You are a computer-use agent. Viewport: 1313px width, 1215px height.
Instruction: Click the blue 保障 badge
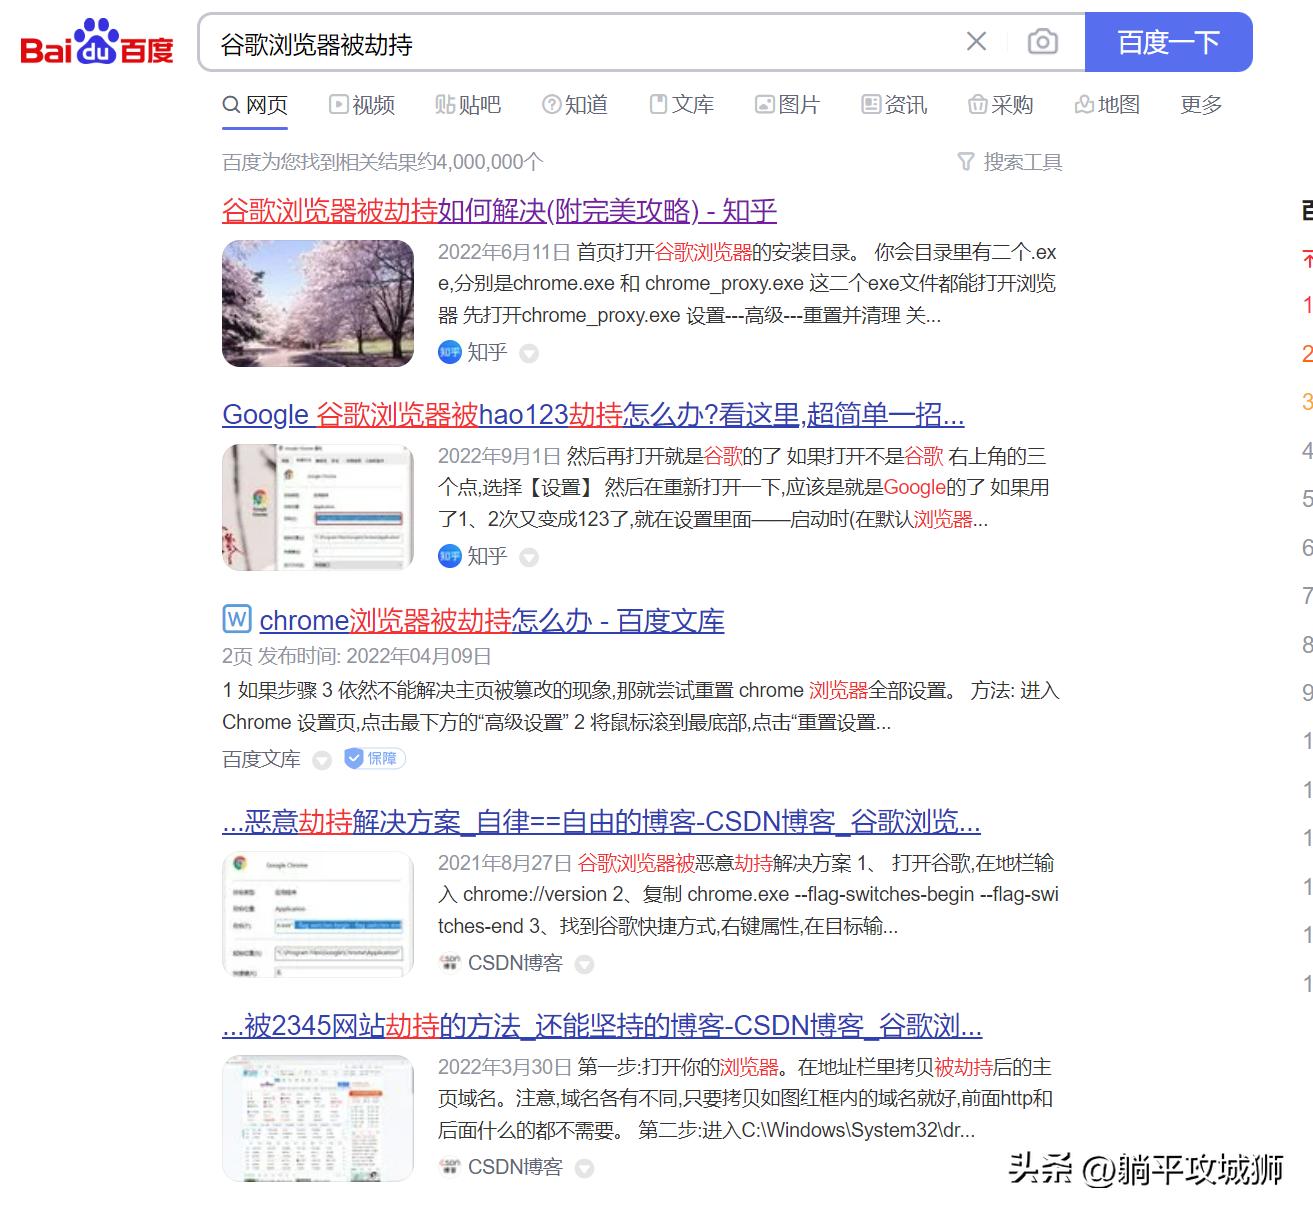[373, 759]
